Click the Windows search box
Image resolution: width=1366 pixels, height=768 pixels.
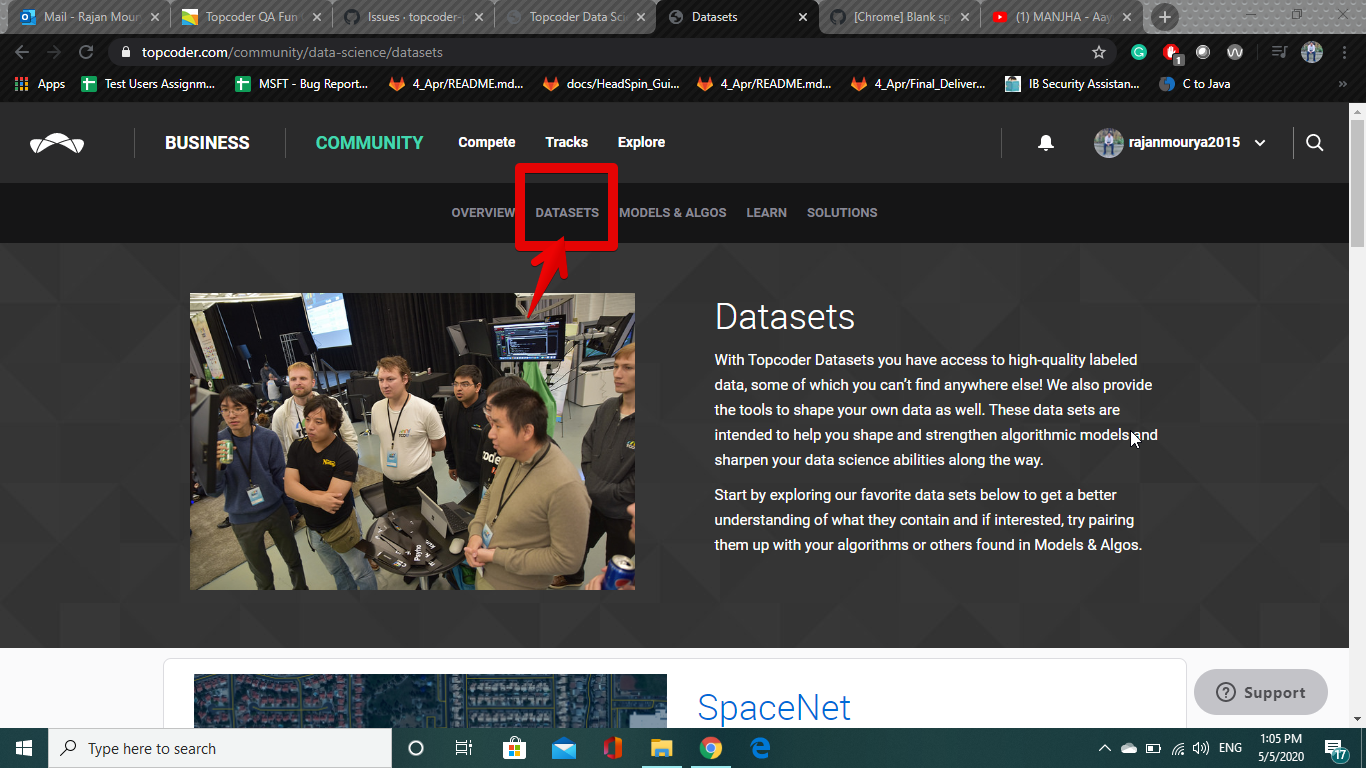pyautogui.click(x=219, y=748)
